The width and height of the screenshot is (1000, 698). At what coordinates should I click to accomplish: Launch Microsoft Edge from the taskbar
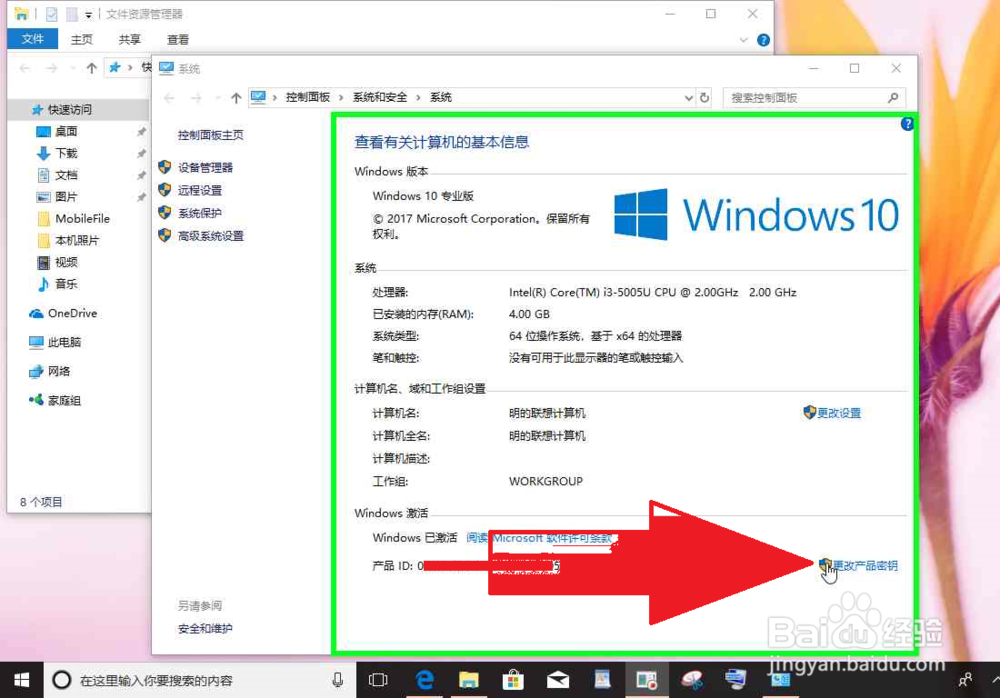[425, 679]
